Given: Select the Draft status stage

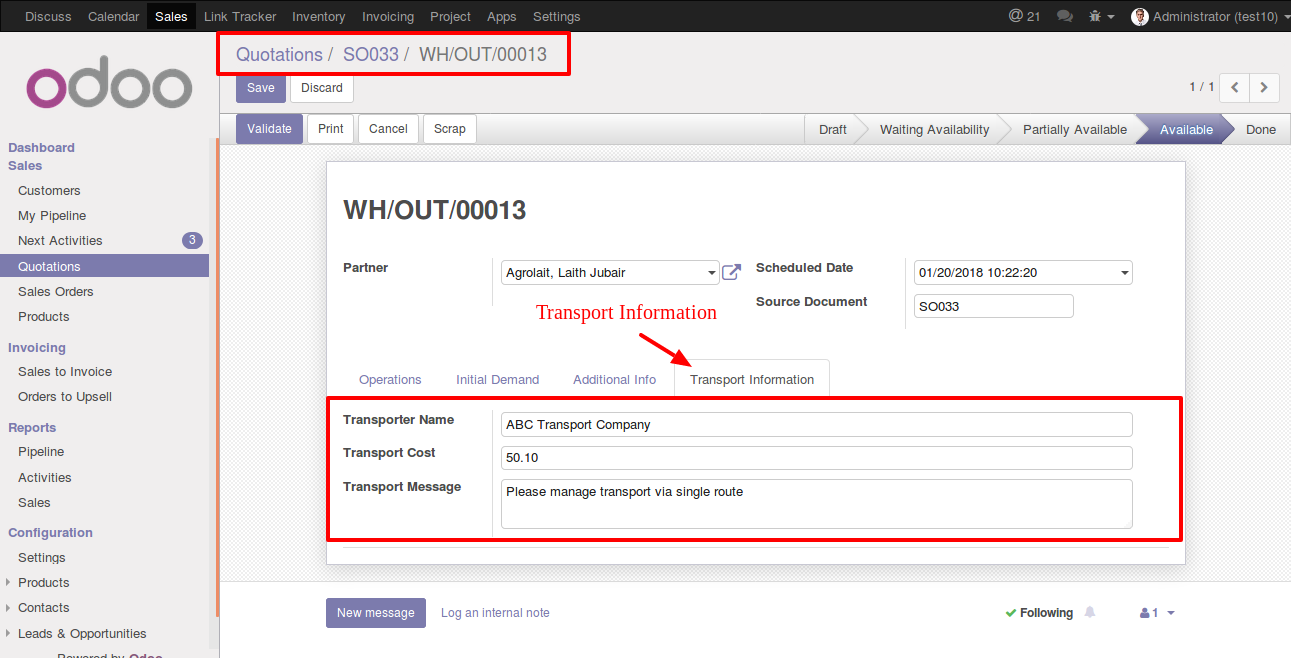Looking at the screenshot, I should [x=833, y=130].
